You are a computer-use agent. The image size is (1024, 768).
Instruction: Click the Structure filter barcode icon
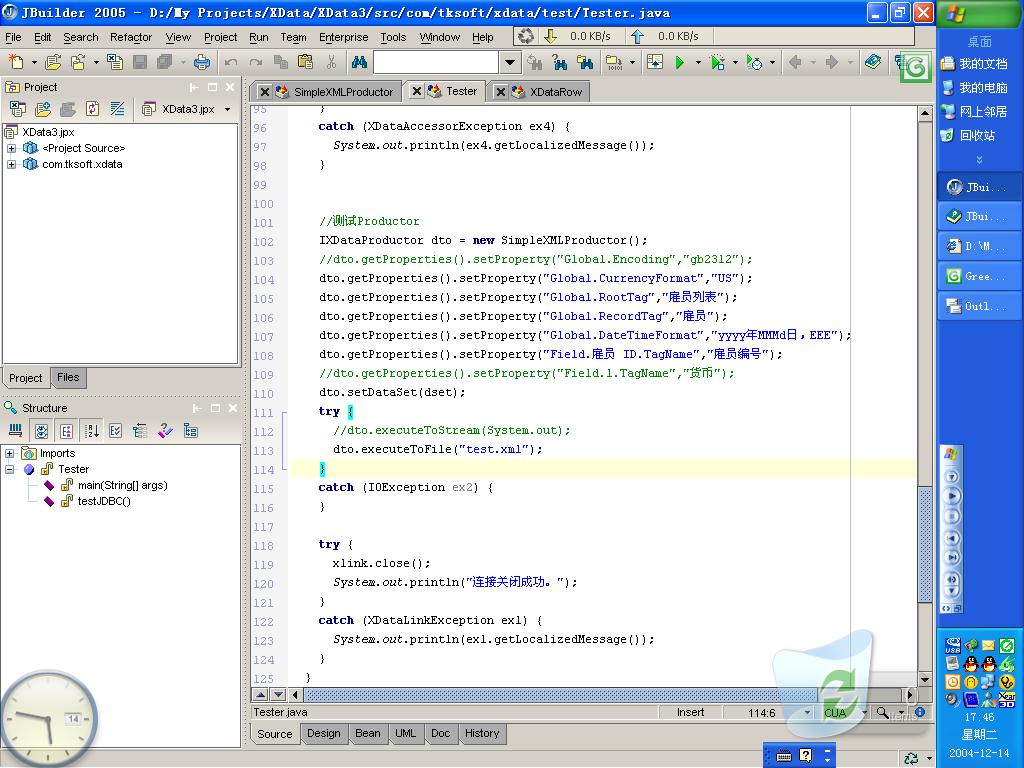16,430
